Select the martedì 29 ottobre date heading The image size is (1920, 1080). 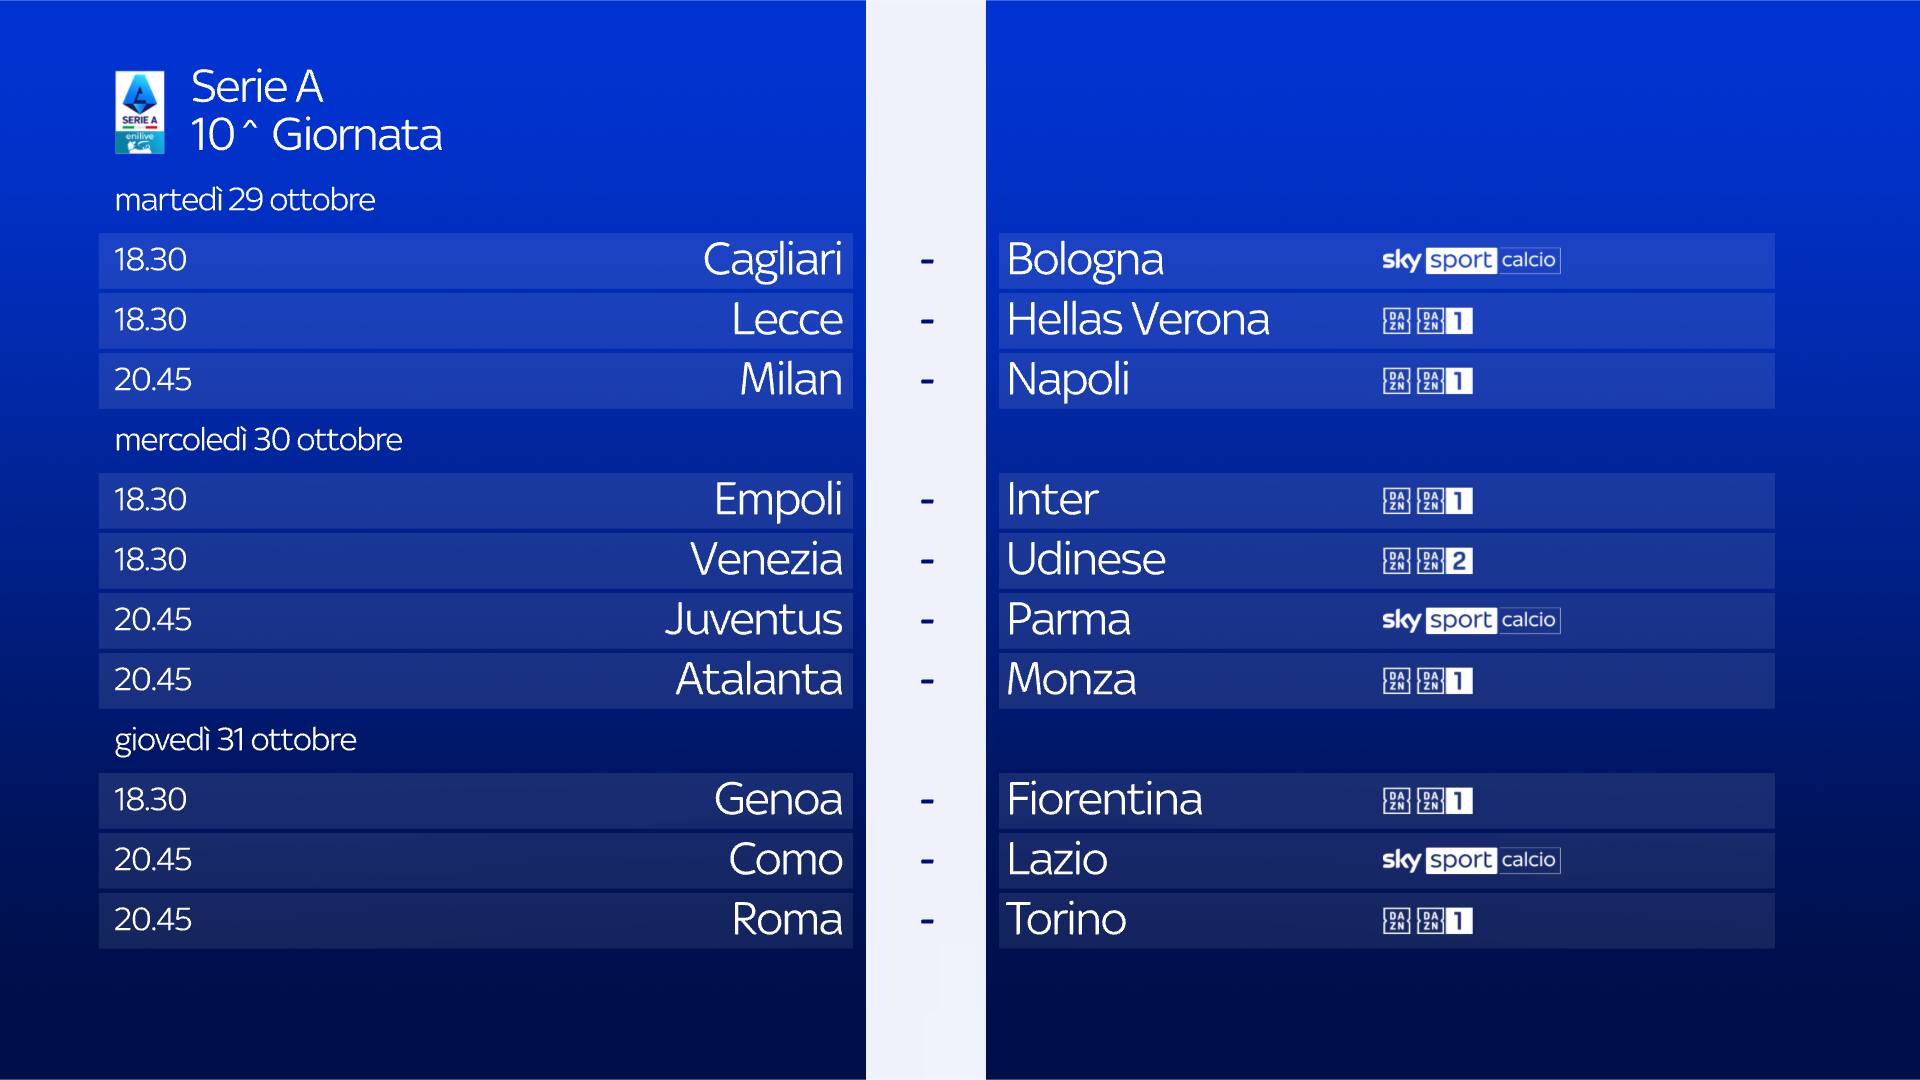coord(245,200)
